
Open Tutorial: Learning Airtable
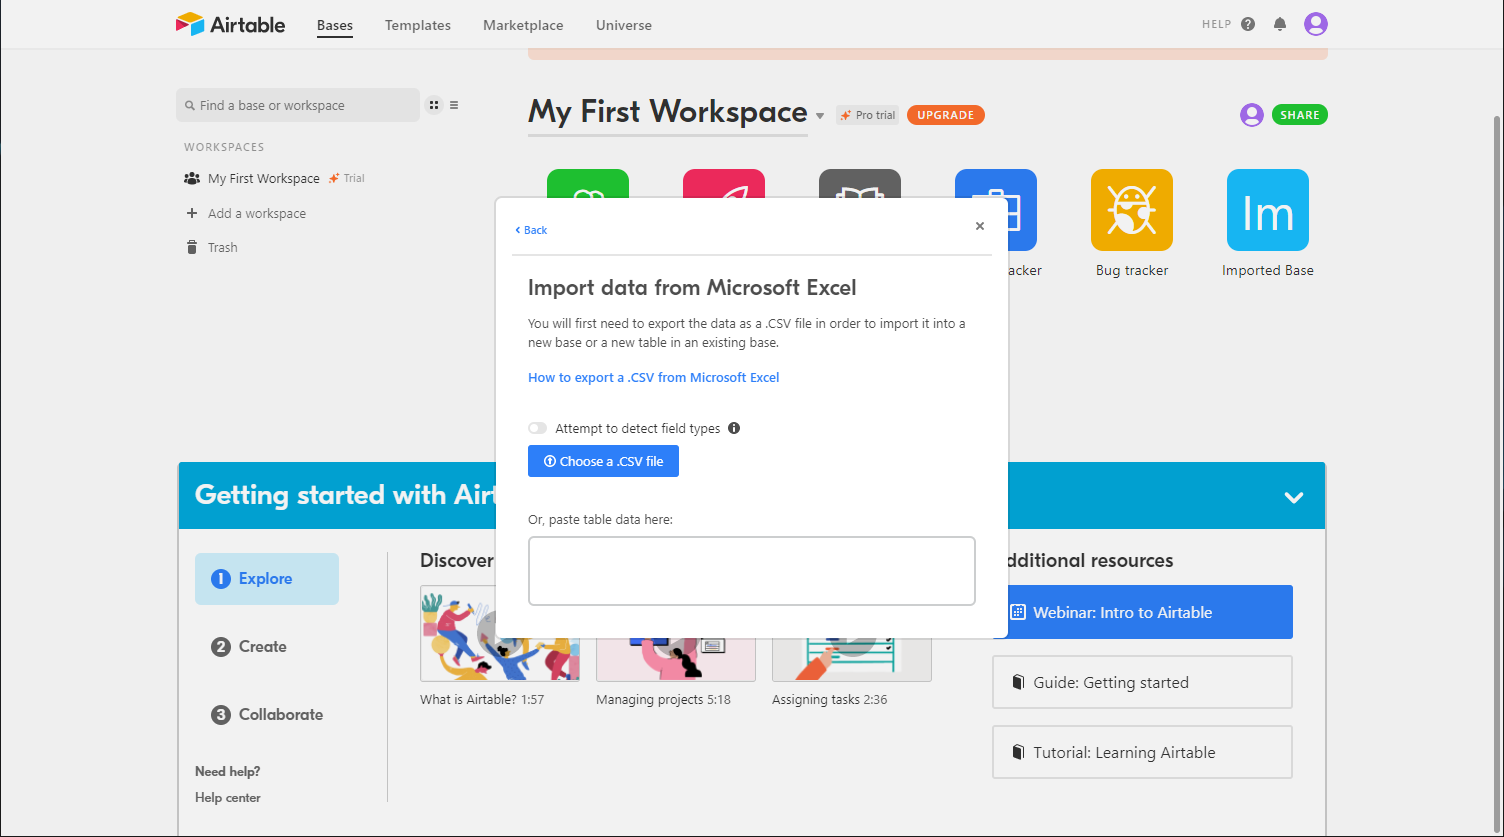coord(1142,752)
